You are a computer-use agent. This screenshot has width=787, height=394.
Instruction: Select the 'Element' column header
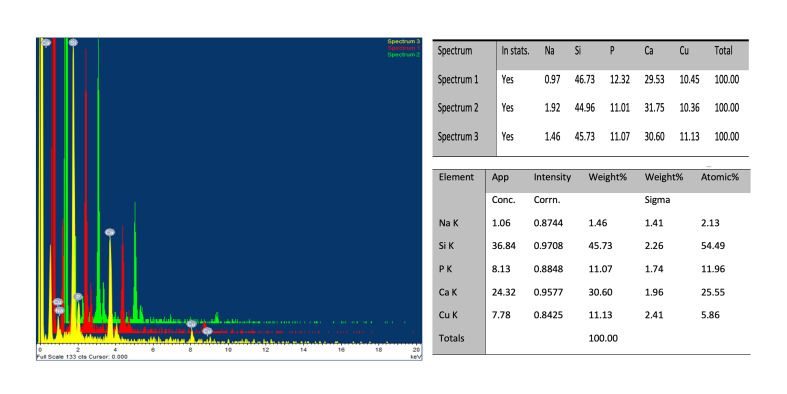(456, 177)
